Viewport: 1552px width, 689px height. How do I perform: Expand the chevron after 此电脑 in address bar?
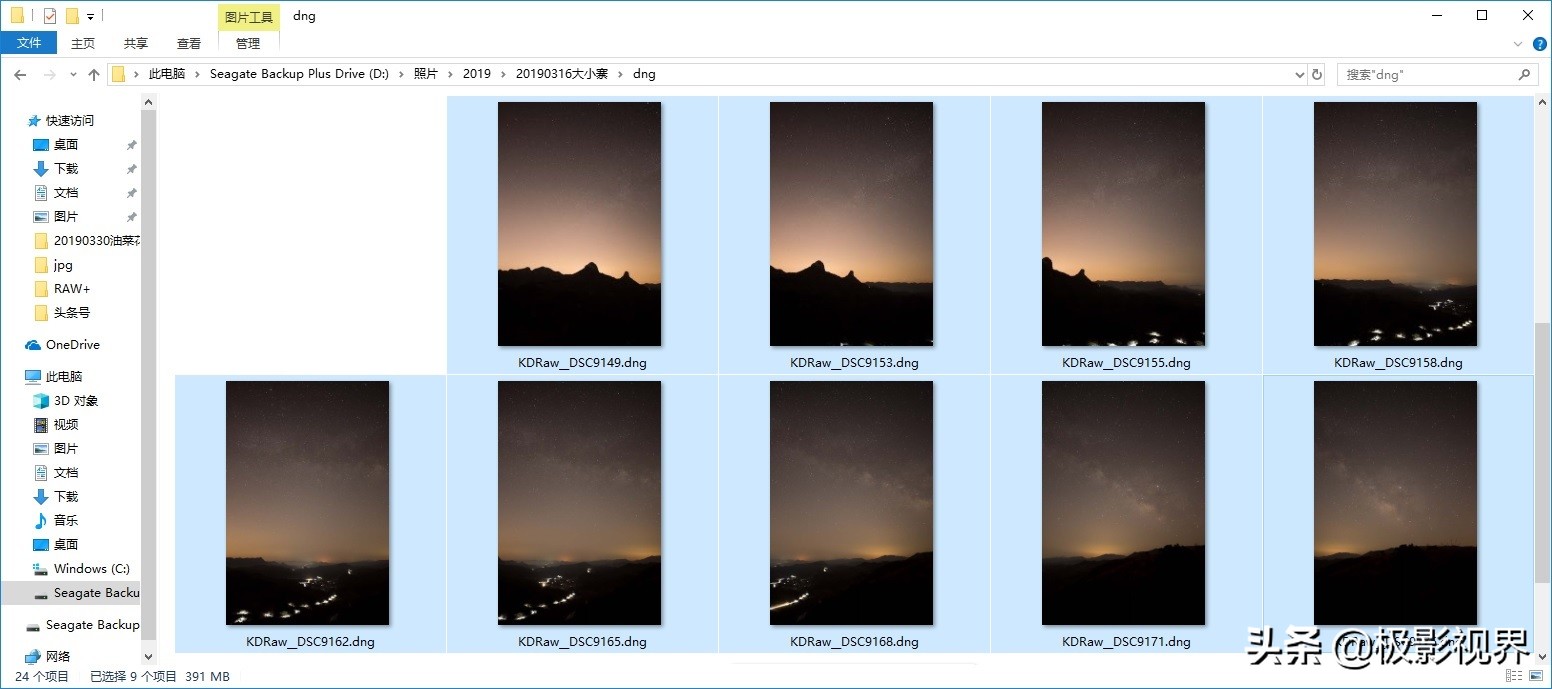(198, 74)
